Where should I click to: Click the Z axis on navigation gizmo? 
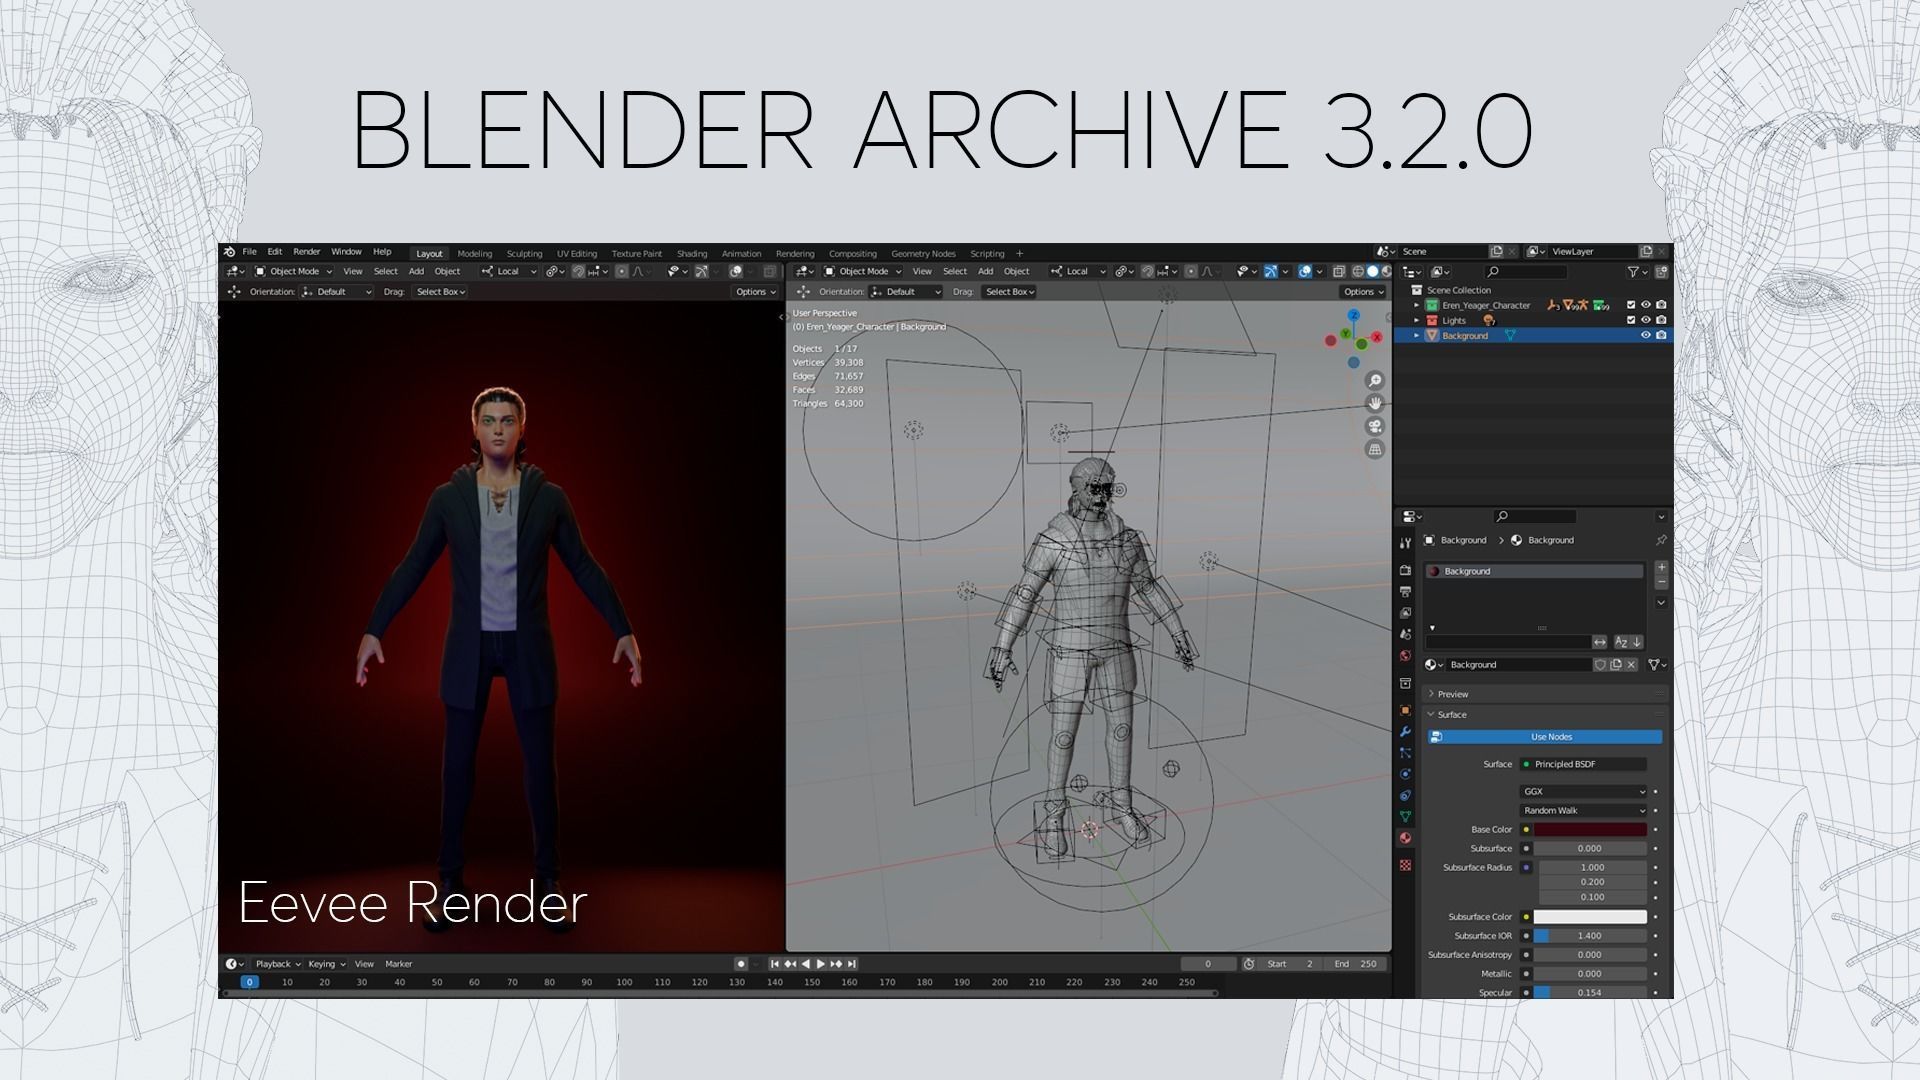tap(1353, 316)
